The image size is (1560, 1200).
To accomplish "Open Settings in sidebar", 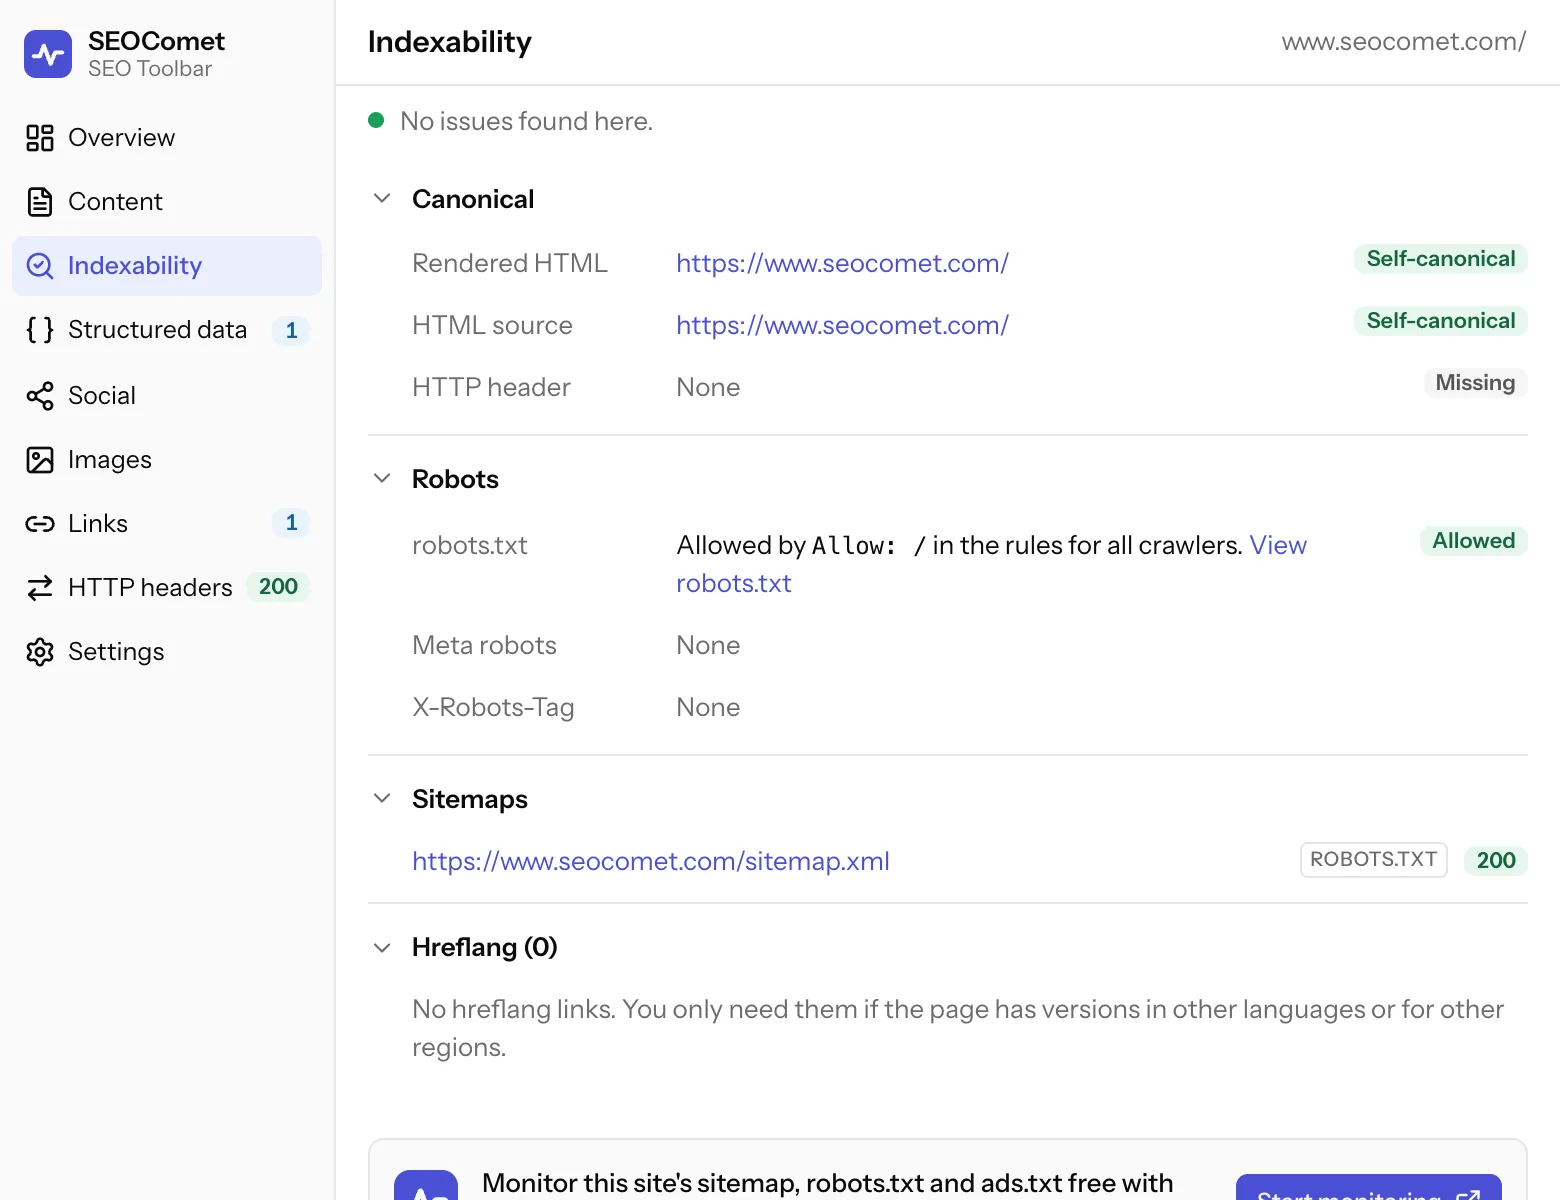I will tap(167, 652).
